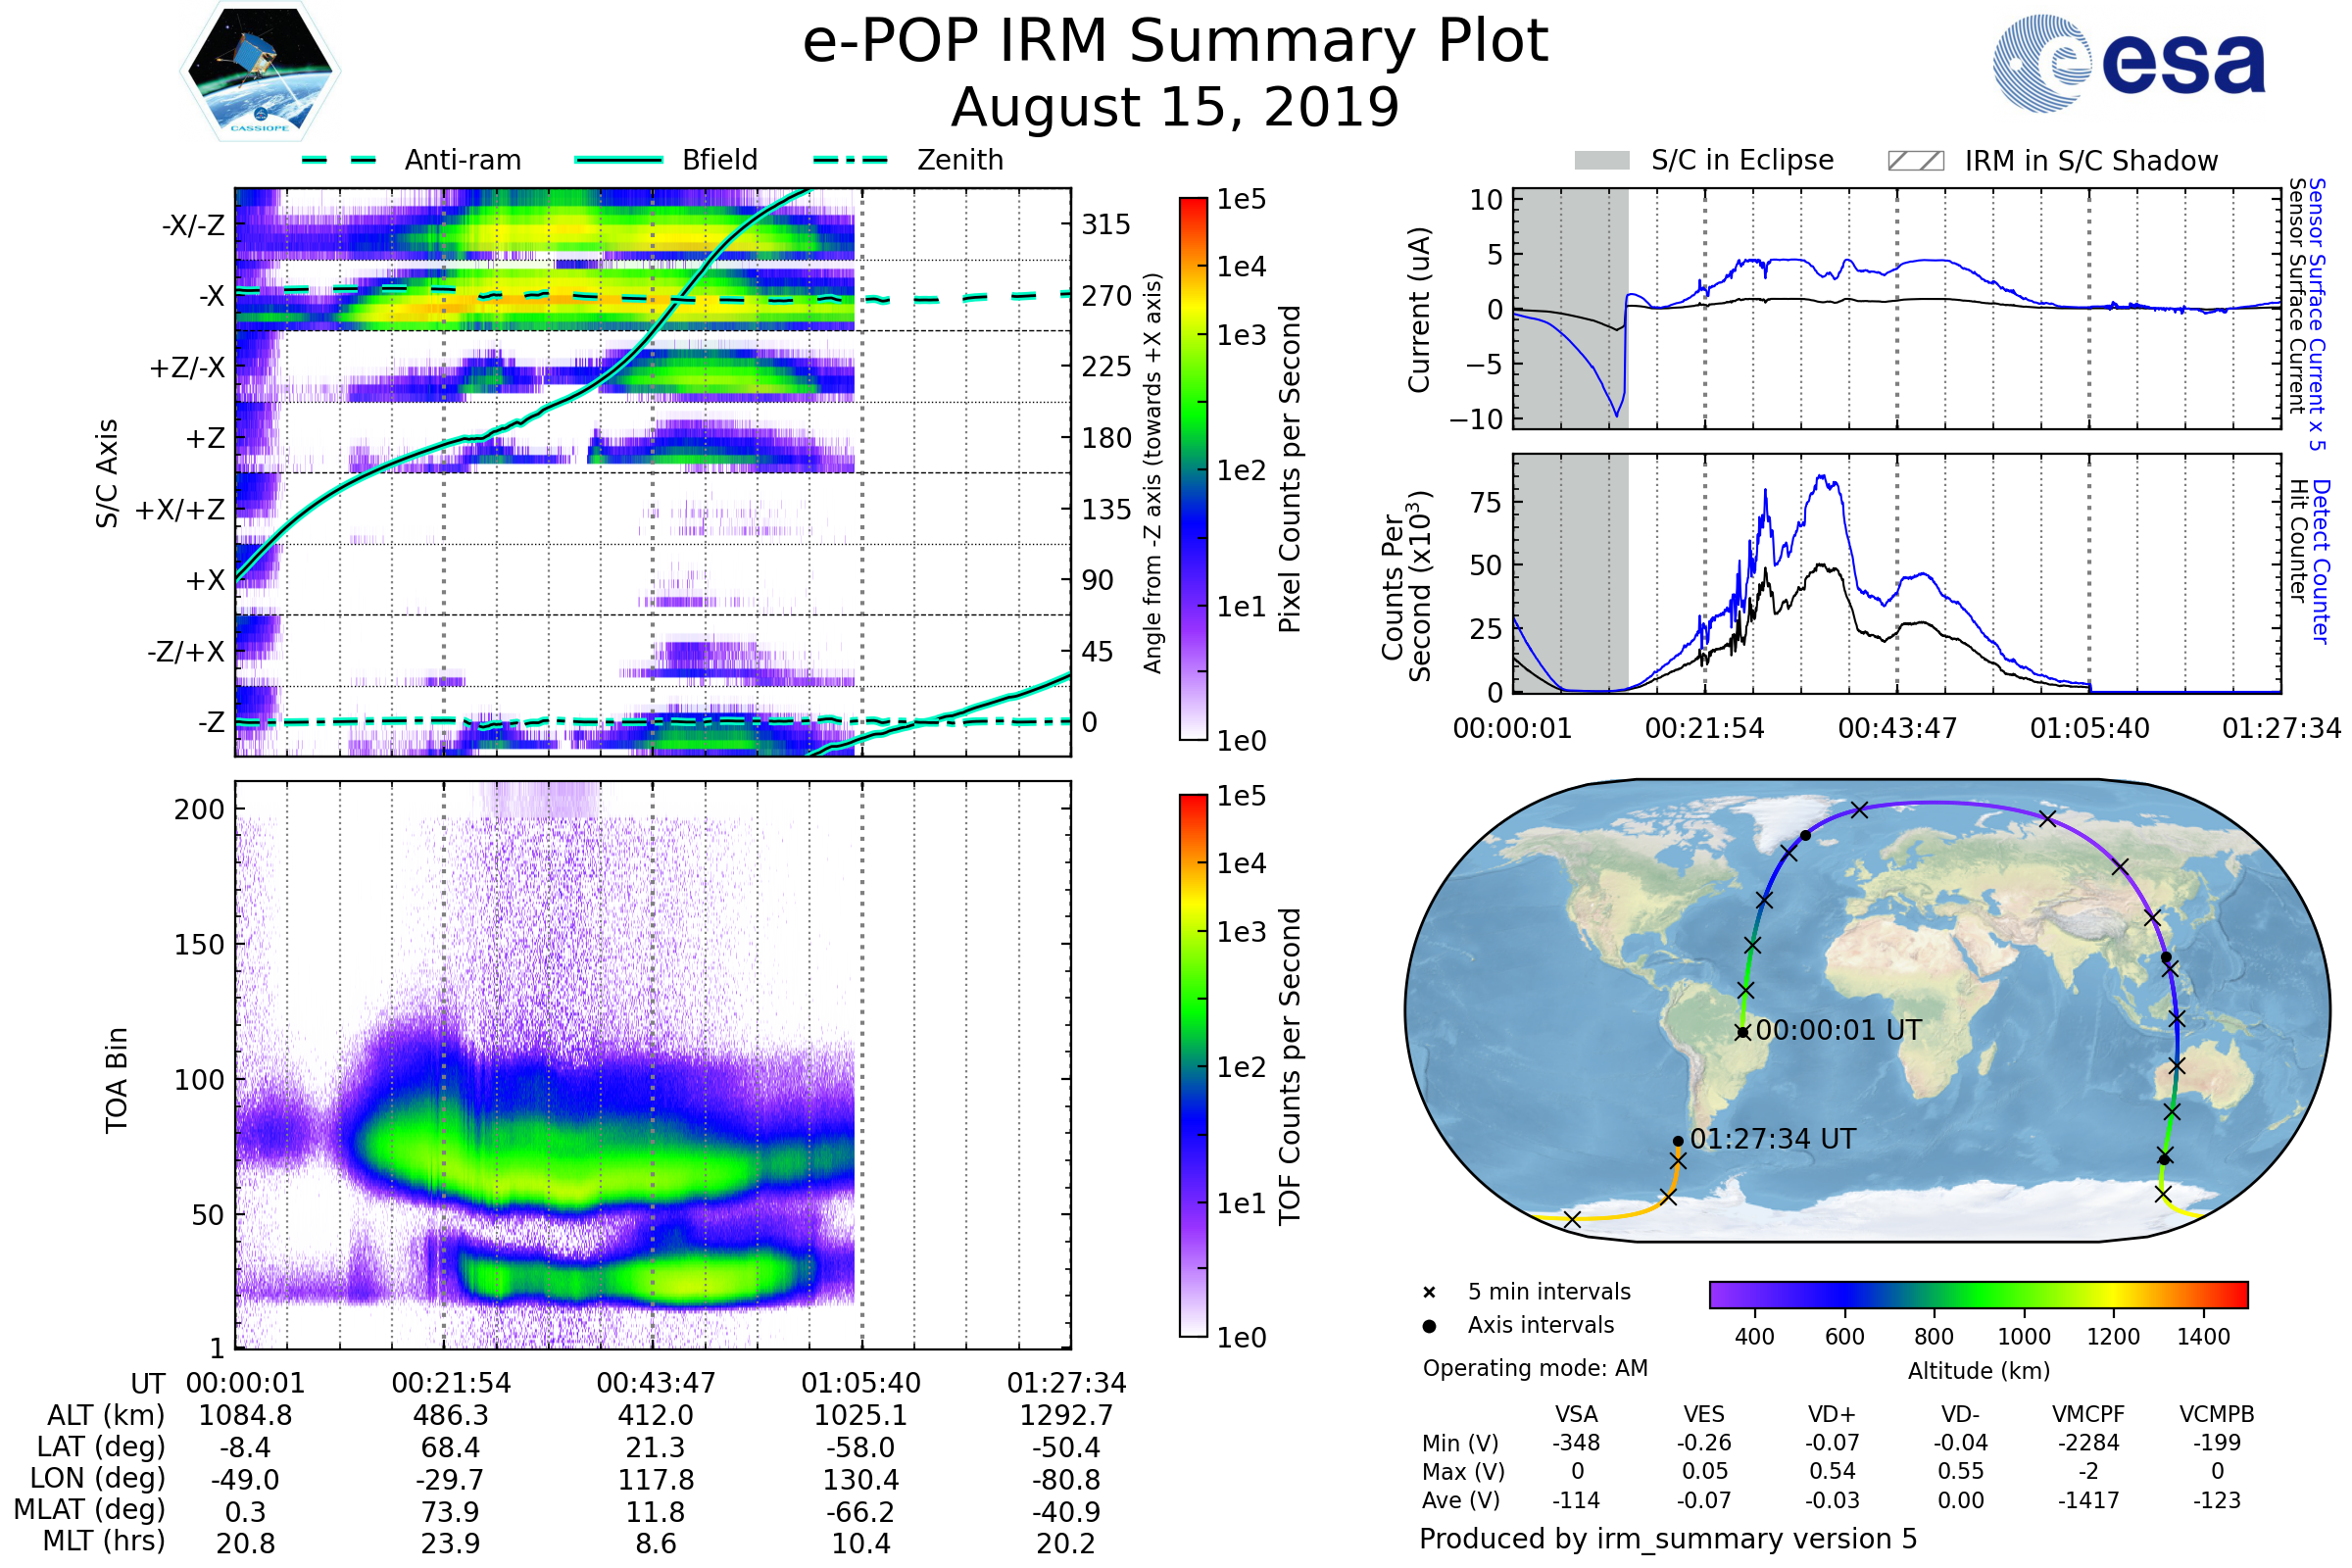
Task: Click the VMCPF voltage column header
Action: coord(2088,1415)
